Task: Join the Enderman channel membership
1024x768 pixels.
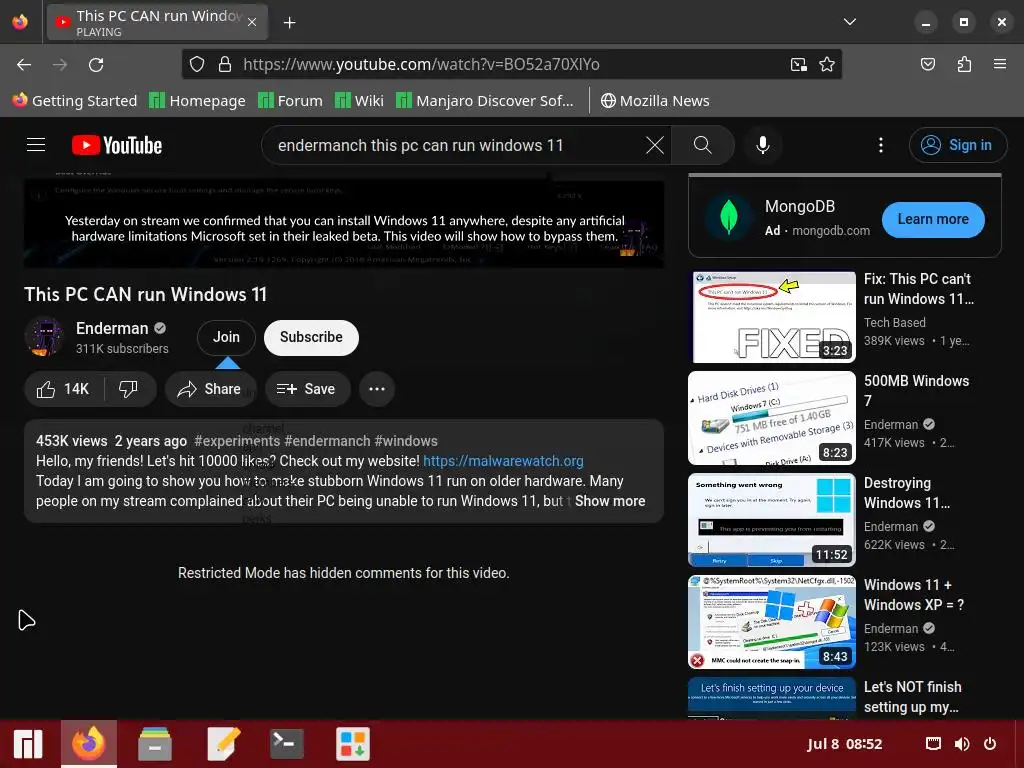Action: 226,338
